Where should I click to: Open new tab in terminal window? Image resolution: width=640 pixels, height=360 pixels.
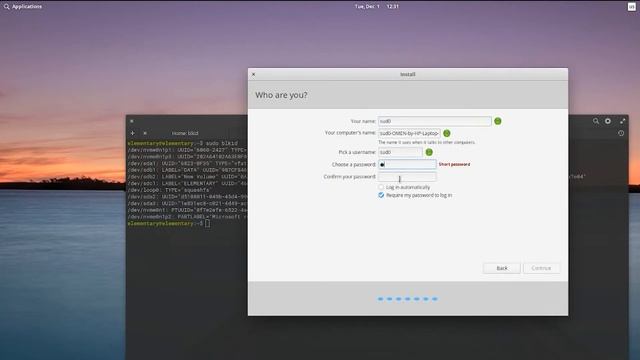click(132, 133)
